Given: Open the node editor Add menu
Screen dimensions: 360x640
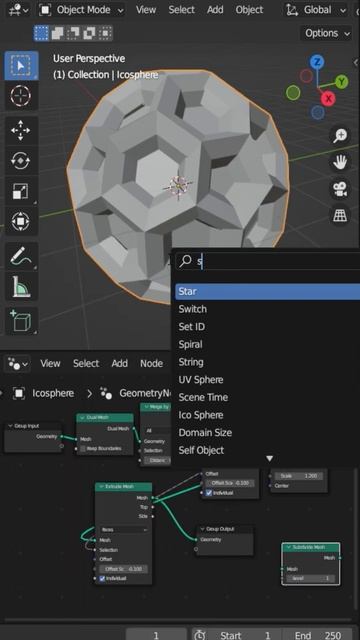Looking at the screenshot, I should coord(120,363).
